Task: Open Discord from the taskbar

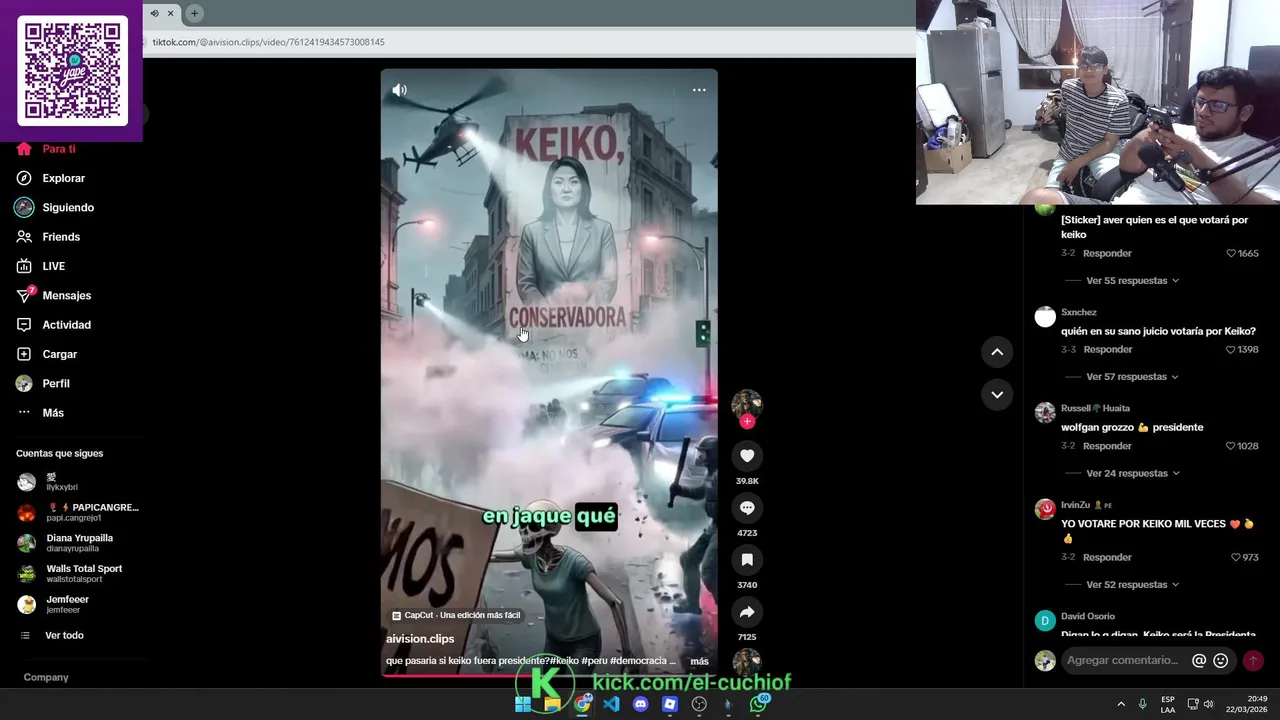Action: [641, 704]
